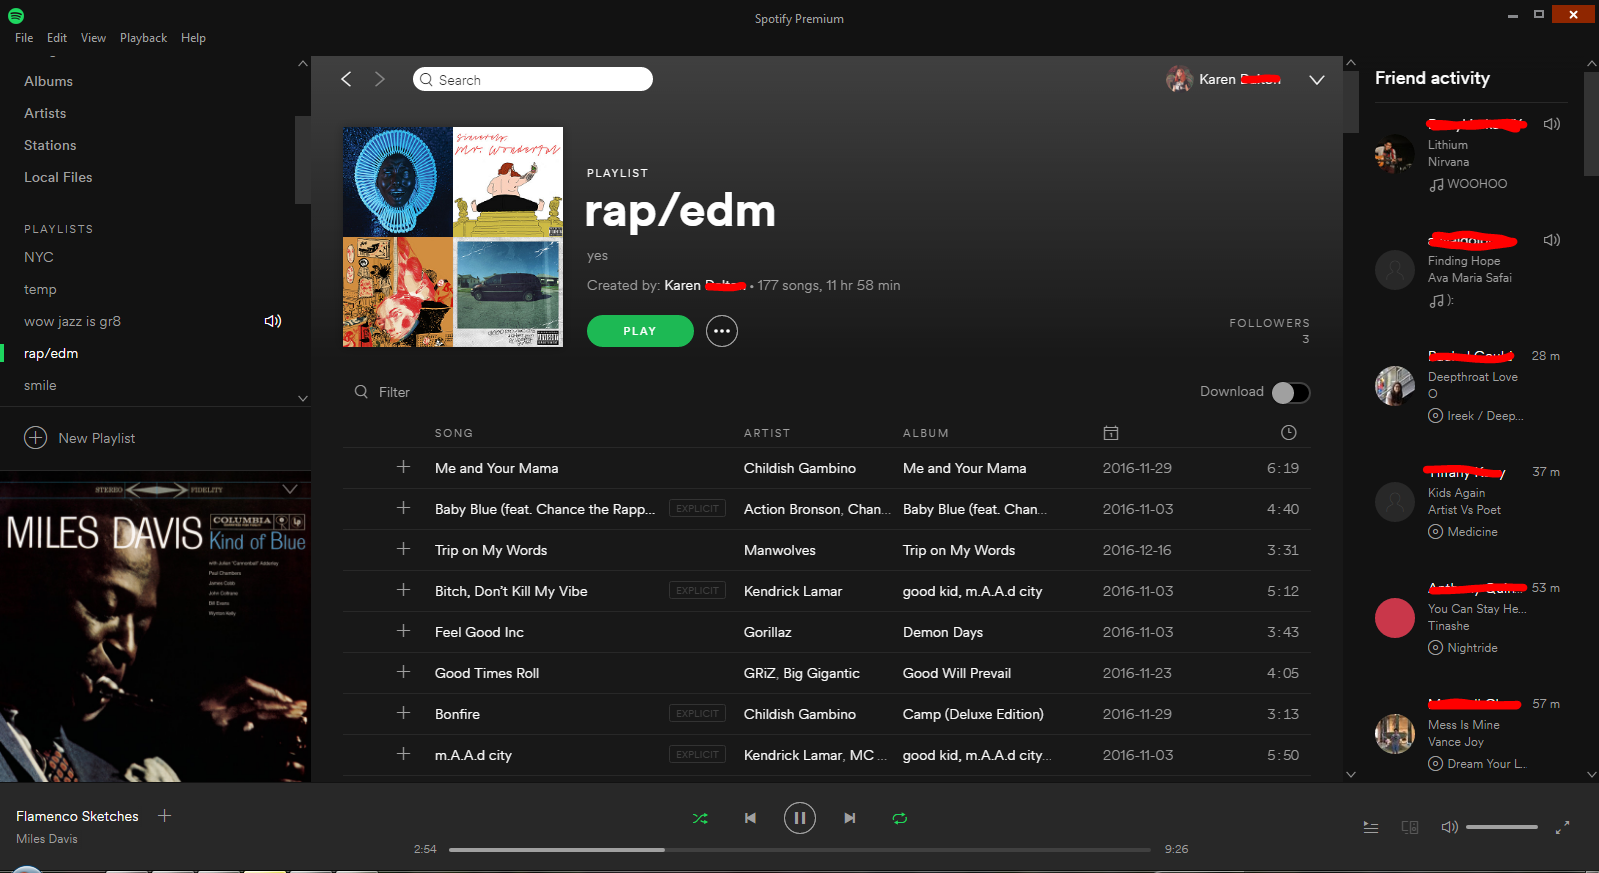Click the devices available icon
Image resolution: width=1599 pixels, height=873 pixels.
(x=1410, y=827)
